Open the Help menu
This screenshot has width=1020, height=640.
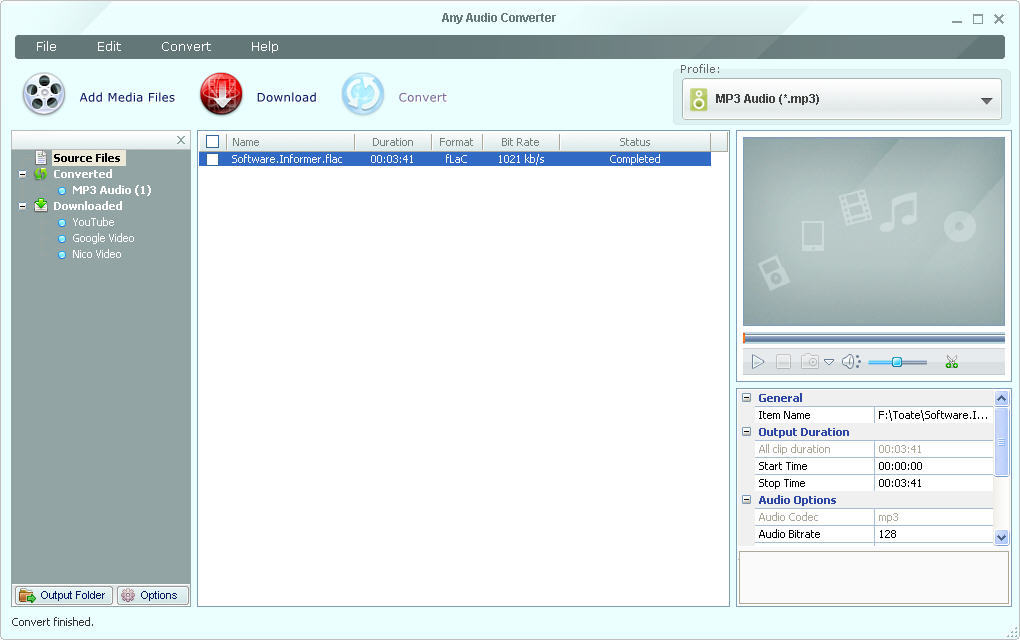[x=265, y=47]
